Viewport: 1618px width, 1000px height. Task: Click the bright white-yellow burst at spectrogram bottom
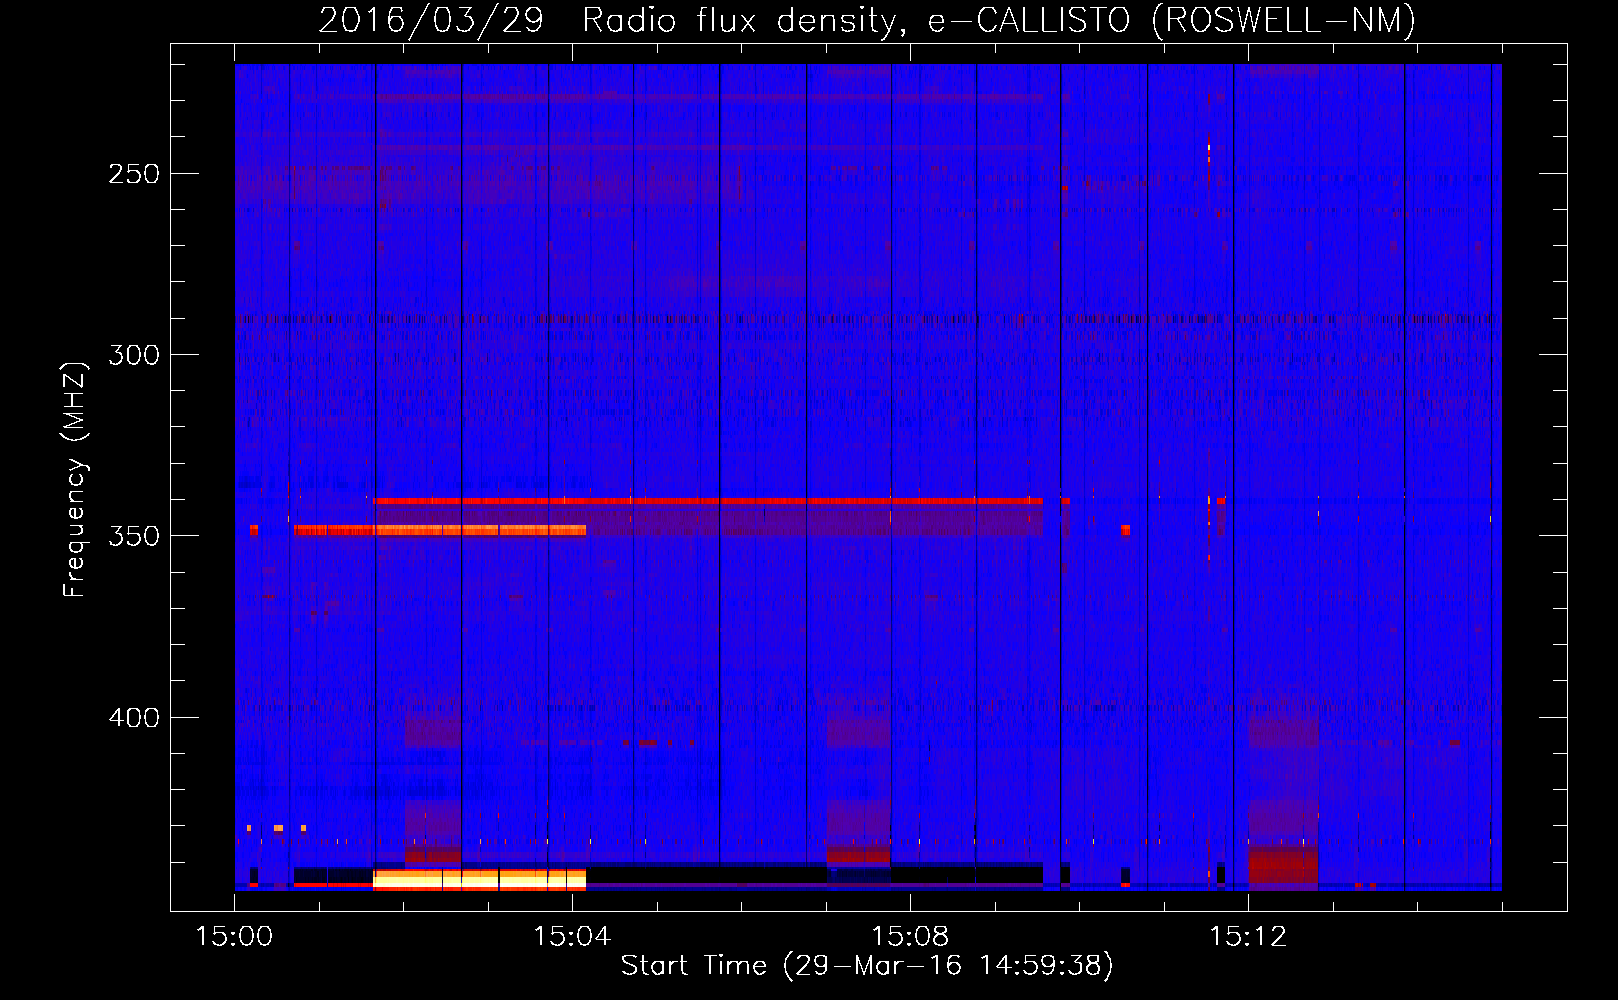click(x=479, y=880)
